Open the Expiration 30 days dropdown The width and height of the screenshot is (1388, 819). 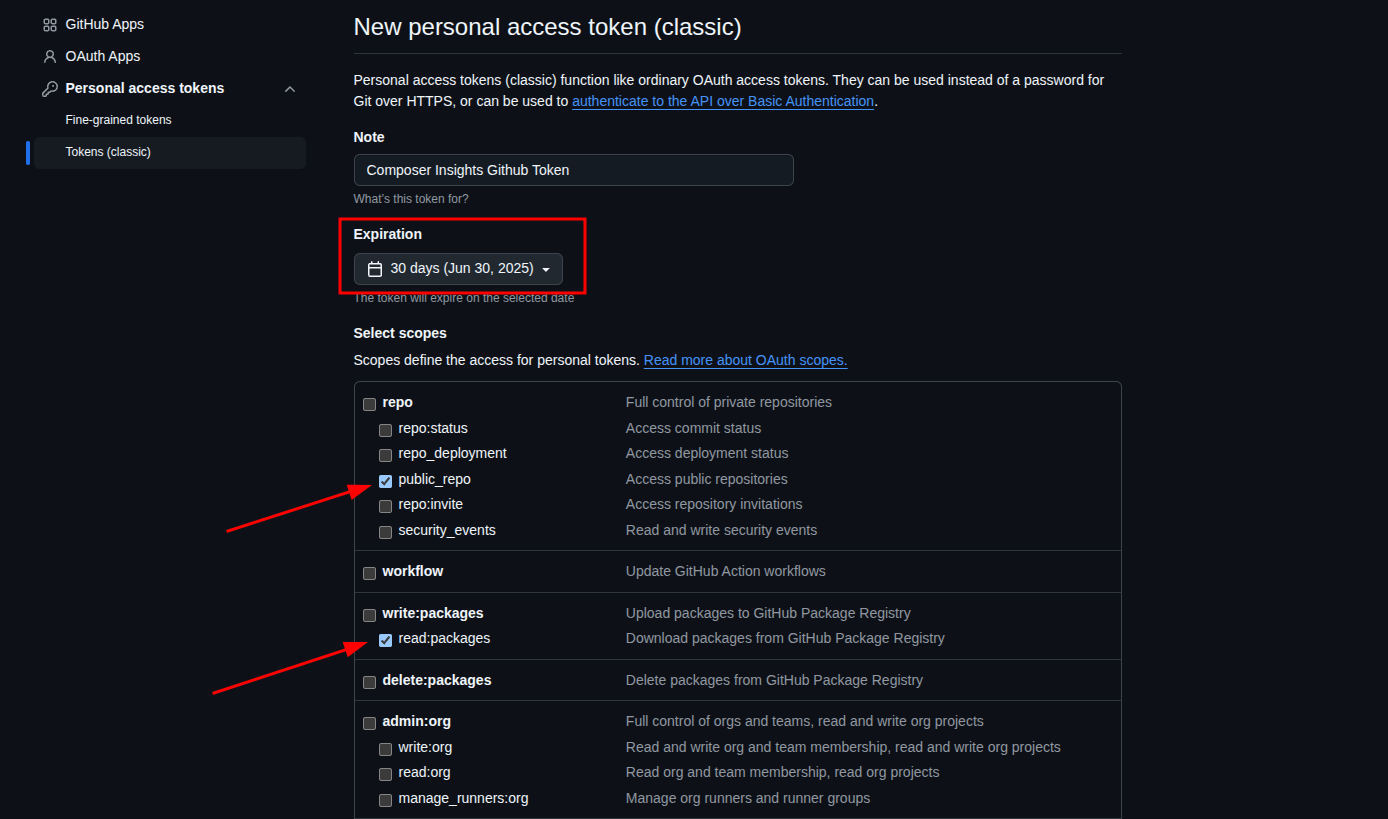[x=458, y=269]
